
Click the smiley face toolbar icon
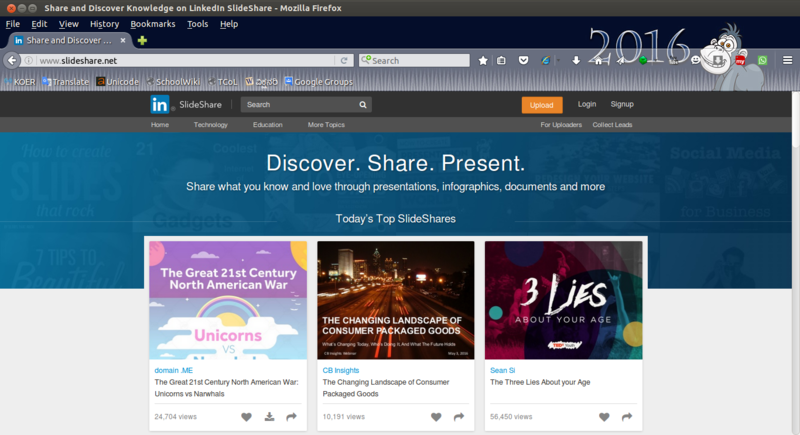[x=695, y=60]
